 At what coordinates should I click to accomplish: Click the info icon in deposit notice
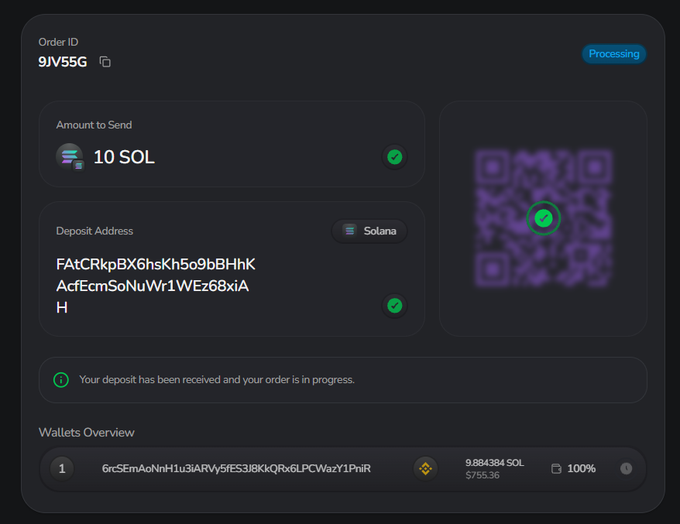pyautogui.click(x=61, y=380)
